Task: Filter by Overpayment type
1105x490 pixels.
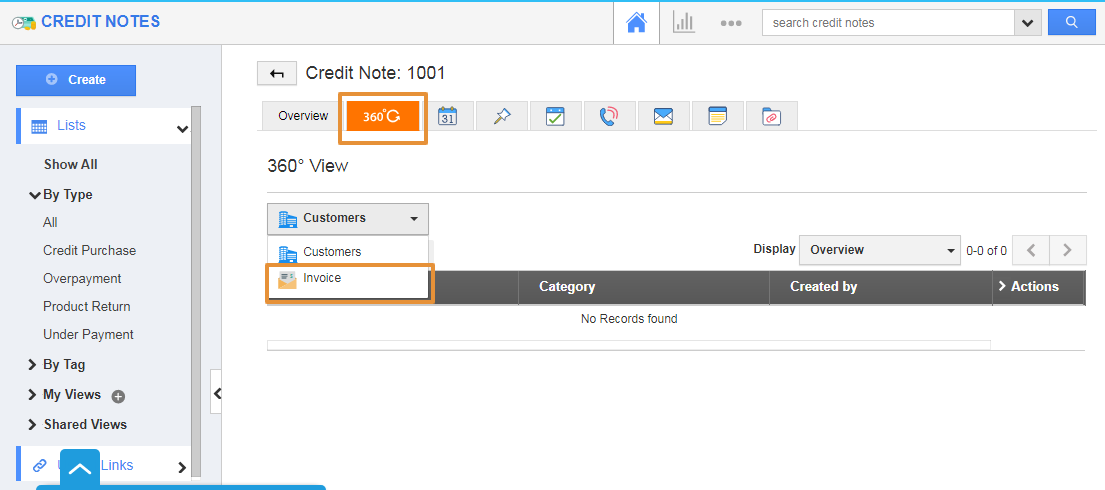Action: [82, 278]
